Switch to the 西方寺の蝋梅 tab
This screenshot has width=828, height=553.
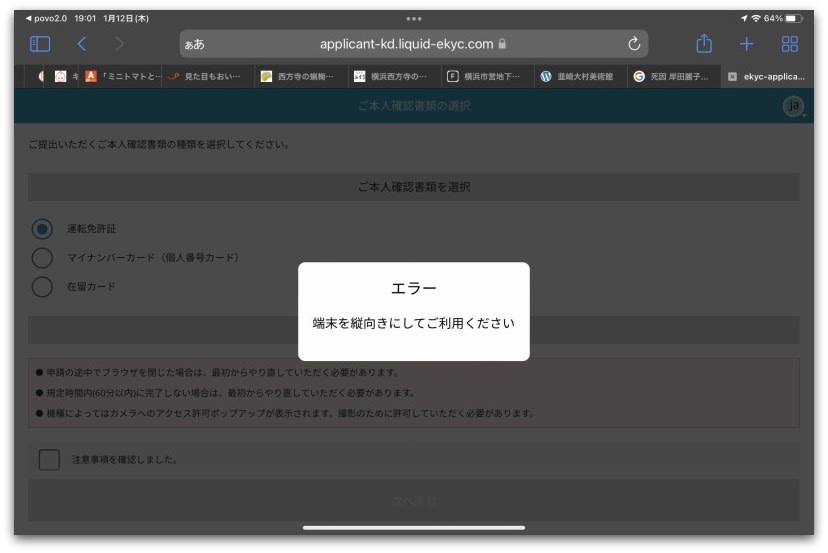pos(301,77)
